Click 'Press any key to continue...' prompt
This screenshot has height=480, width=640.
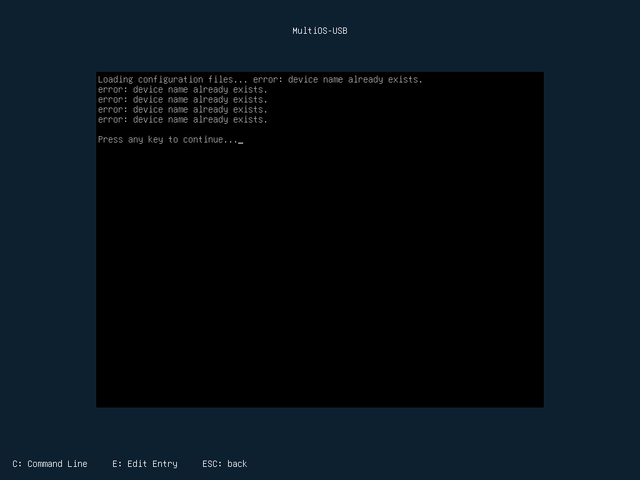coord(168,140)
